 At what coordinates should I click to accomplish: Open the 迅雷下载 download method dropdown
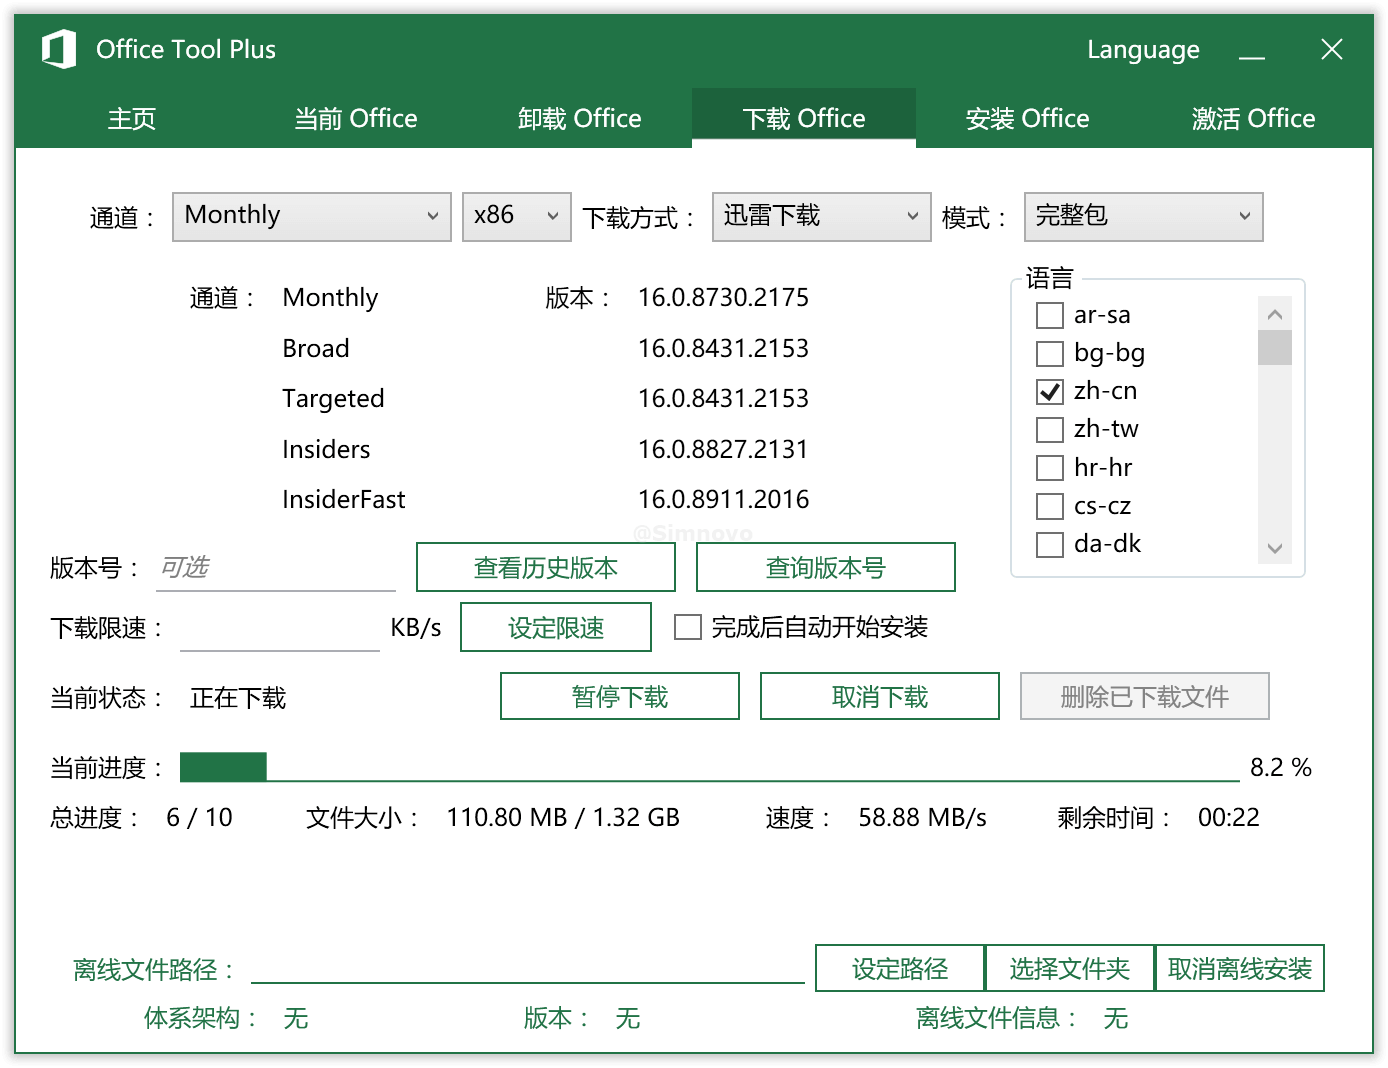(821, 217)
